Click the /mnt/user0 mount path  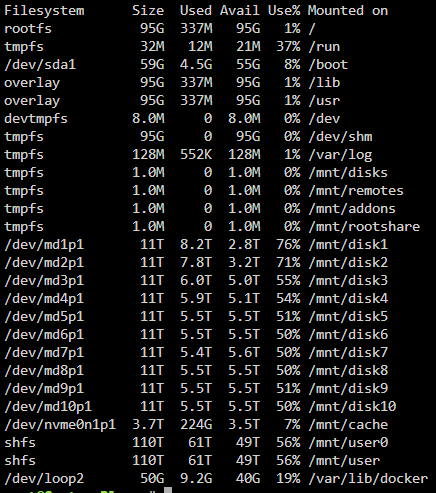click(x=348, y=443)
